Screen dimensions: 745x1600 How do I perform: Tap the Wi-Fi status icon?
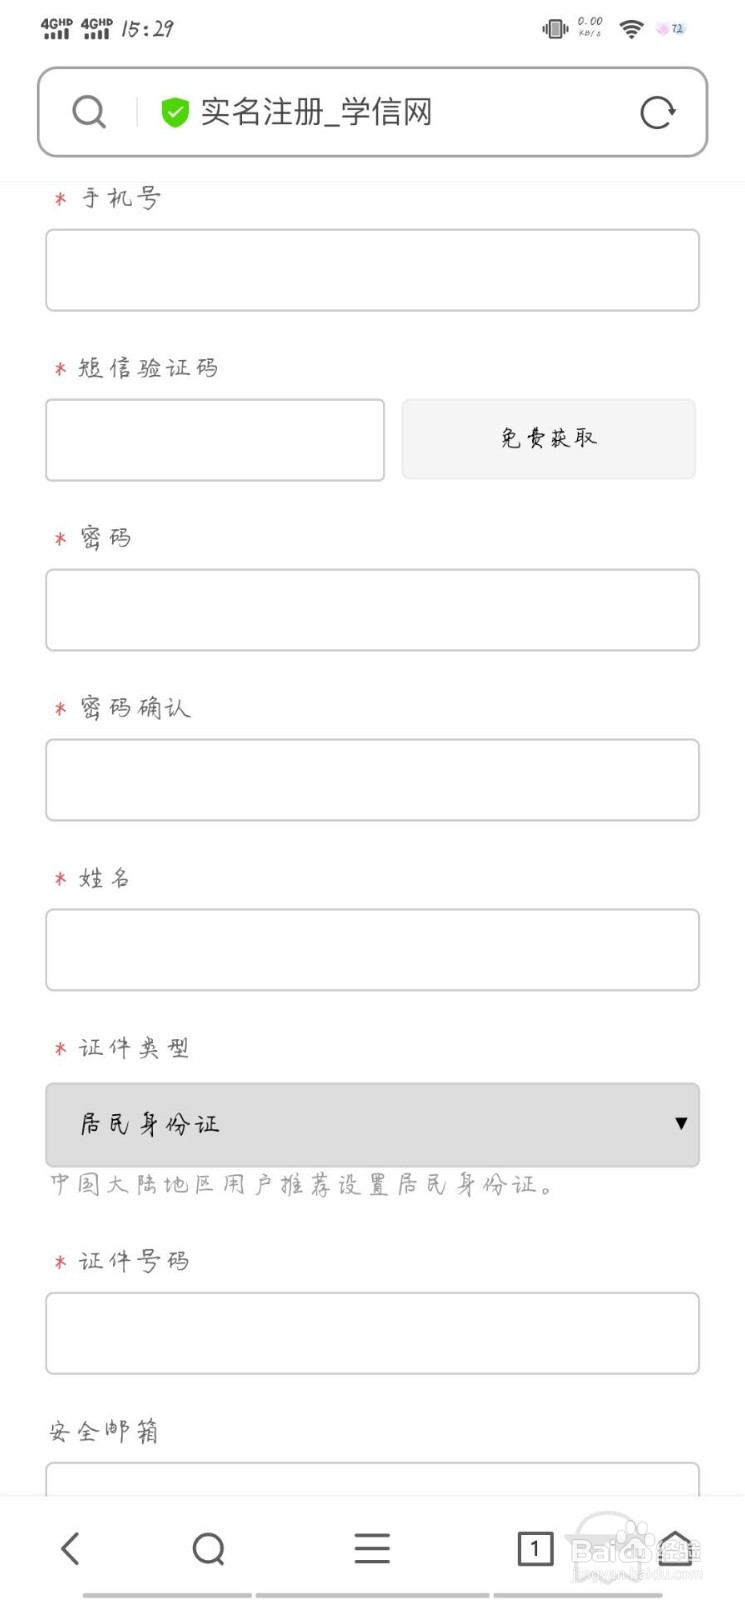coord(632,28)
